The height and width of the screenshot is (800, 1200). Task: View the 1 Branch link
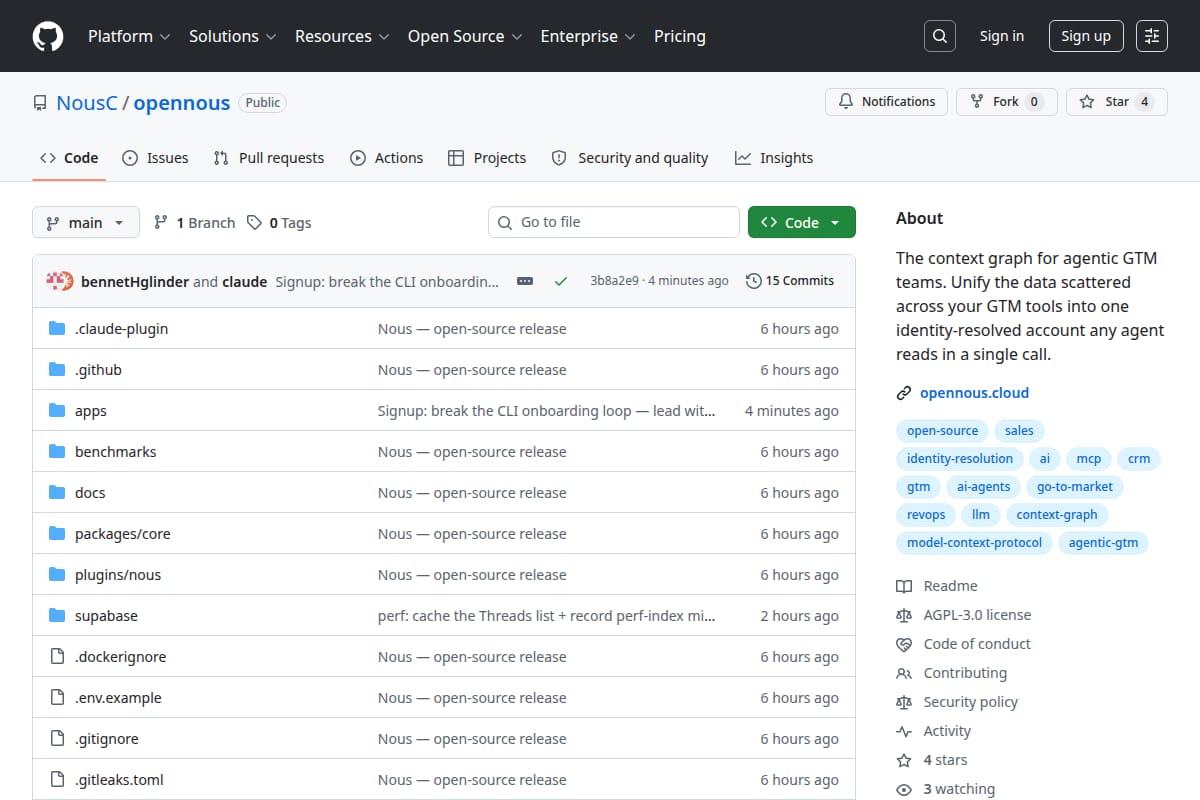pyautogui.click(x=194, y=223)
